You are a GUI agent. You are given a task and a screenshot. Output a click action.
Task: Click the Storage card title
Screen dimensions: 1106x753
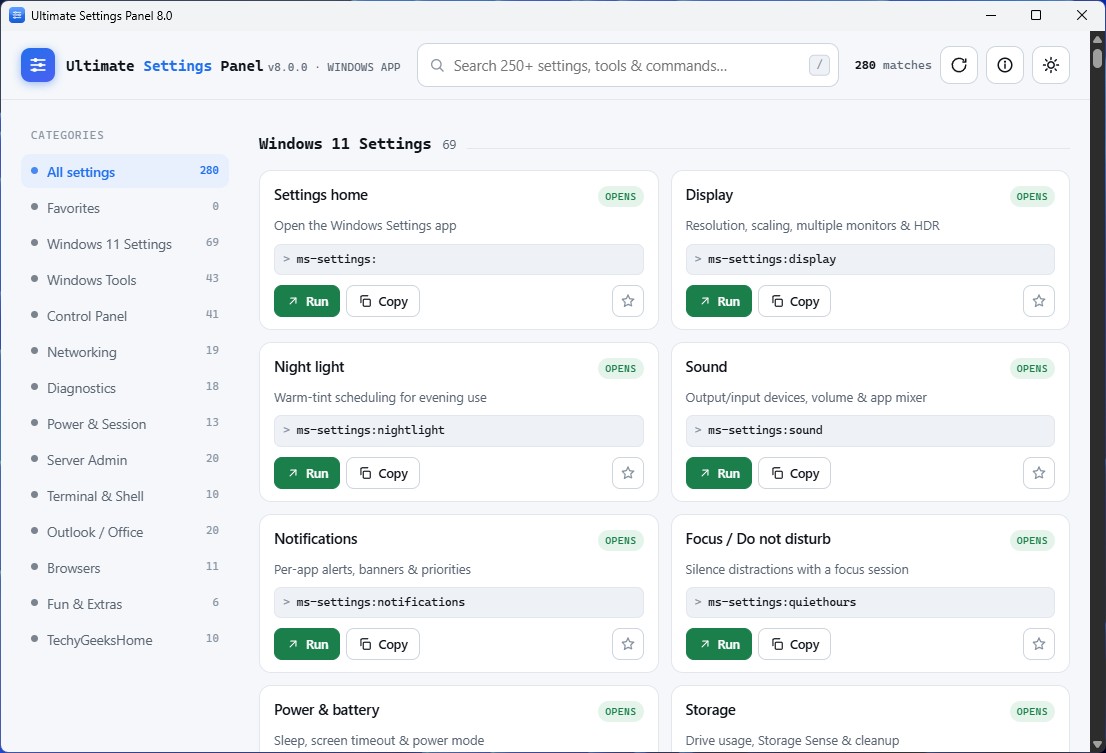(710, 709)
